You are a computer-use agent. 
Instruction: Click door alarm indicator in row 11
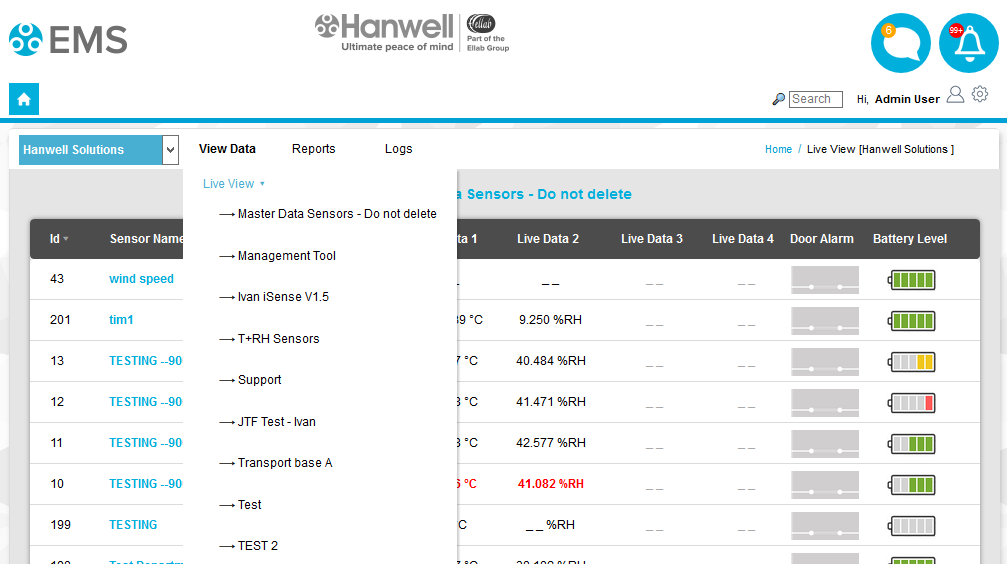point(825,444)
